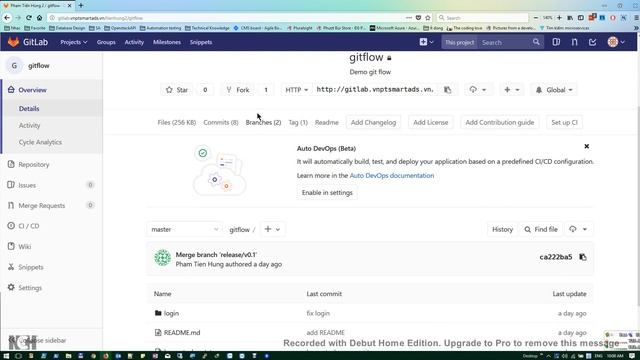Click Add Contribution guide button
The image size is (640, 360).
500,122
